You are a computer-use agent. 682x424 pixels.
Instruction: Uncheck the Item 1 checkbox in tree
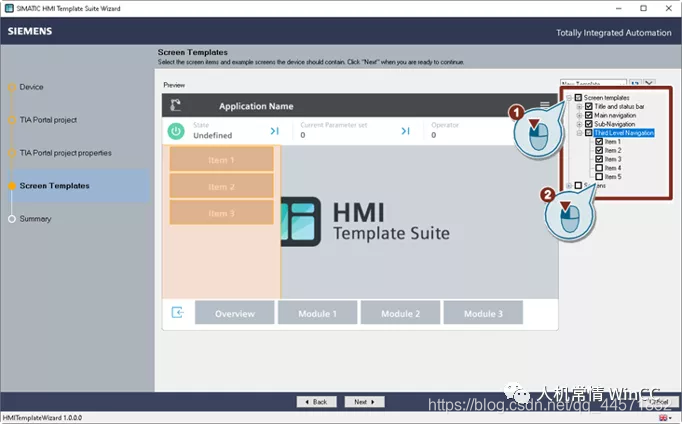point(599,141)
